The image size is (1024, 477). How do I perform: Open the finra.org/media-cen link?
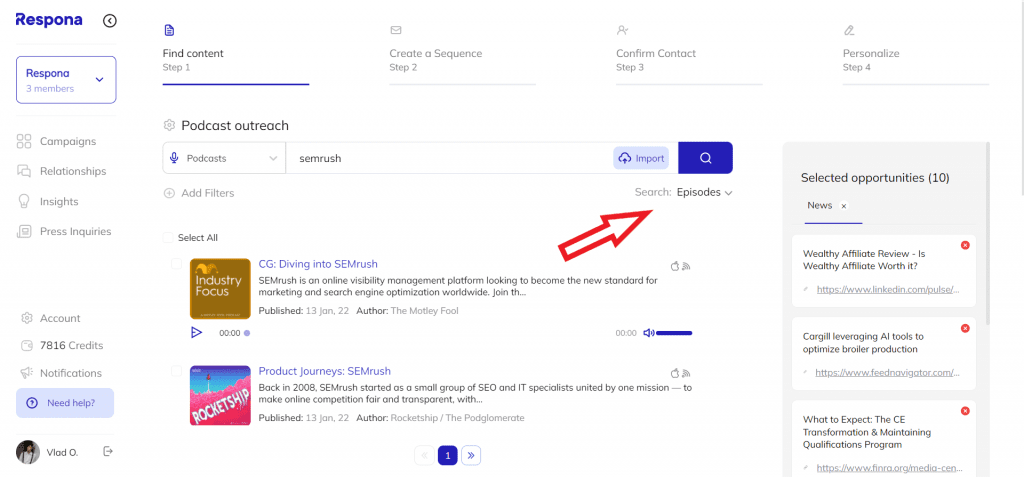click(888, 468)
